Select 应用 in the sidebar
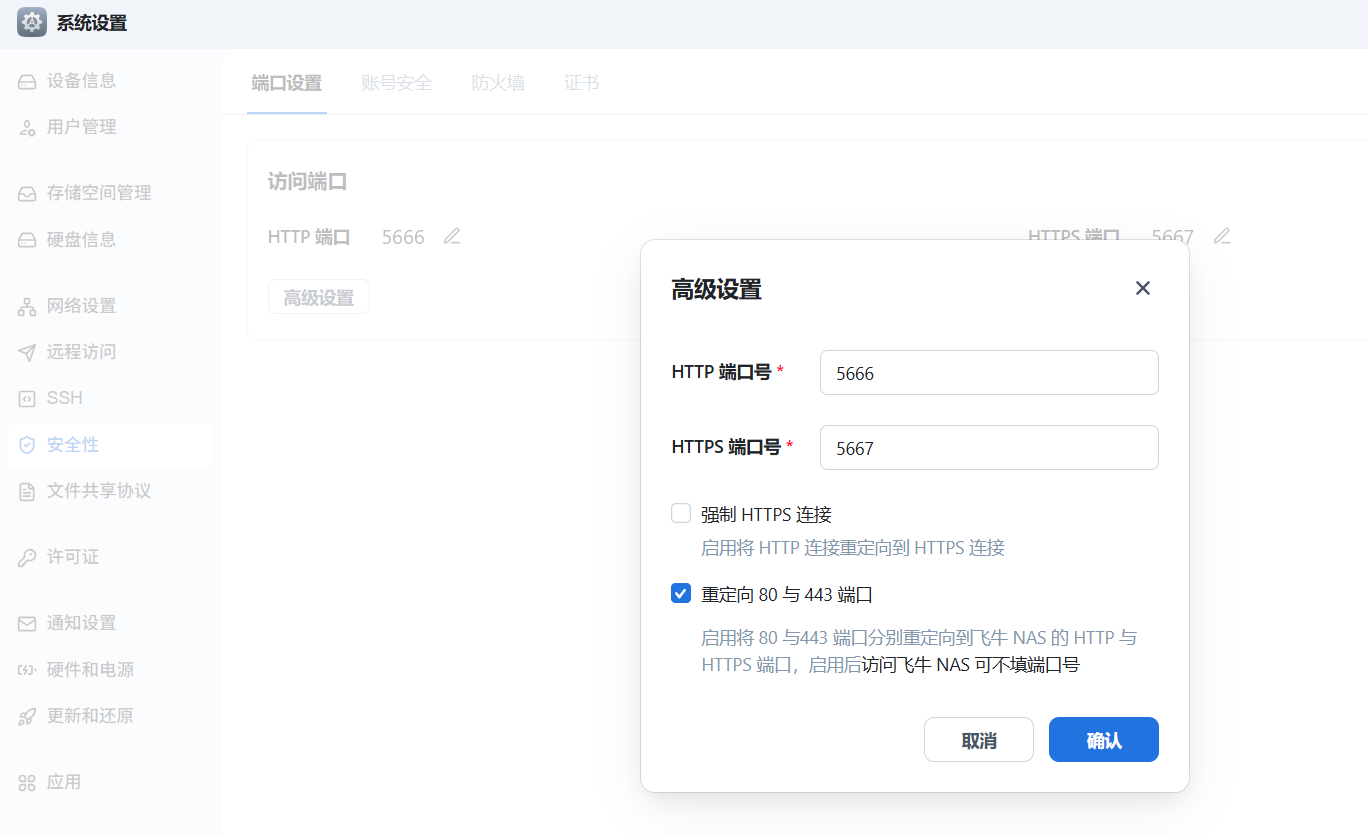The height and width of the screenshot is (835, 1368). coord(109,782)
